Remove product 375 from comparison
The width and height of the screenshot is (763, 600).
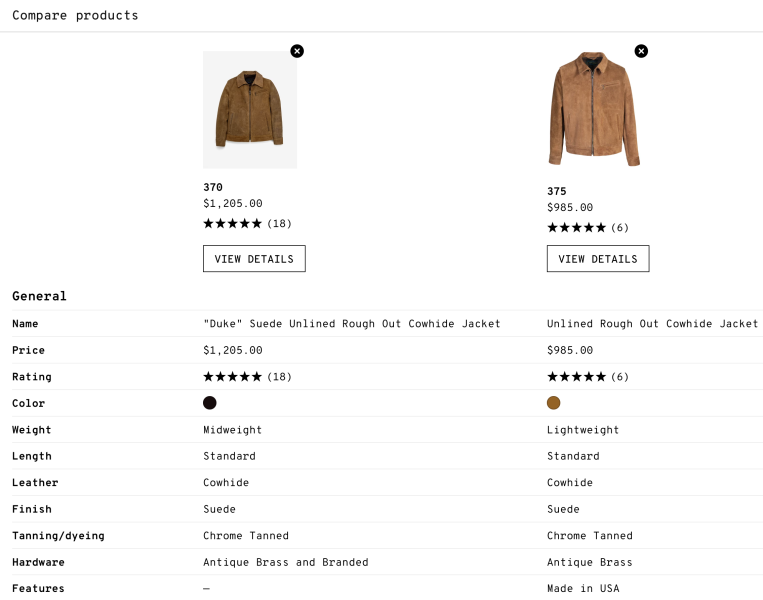click(641, 51)
